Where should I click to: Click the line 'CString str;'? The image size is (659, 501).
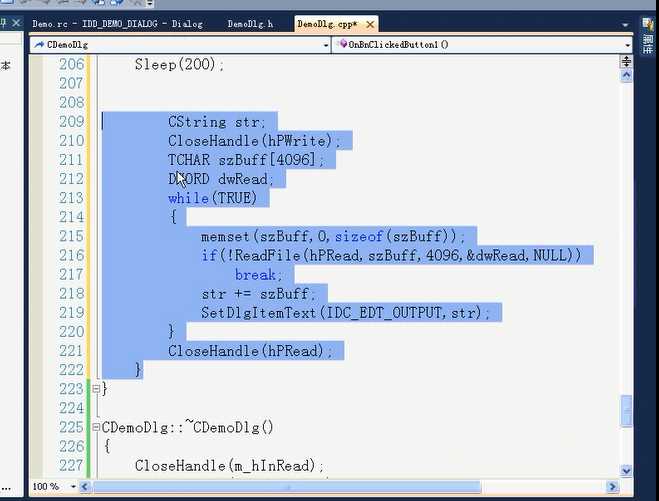click(217, 122)
